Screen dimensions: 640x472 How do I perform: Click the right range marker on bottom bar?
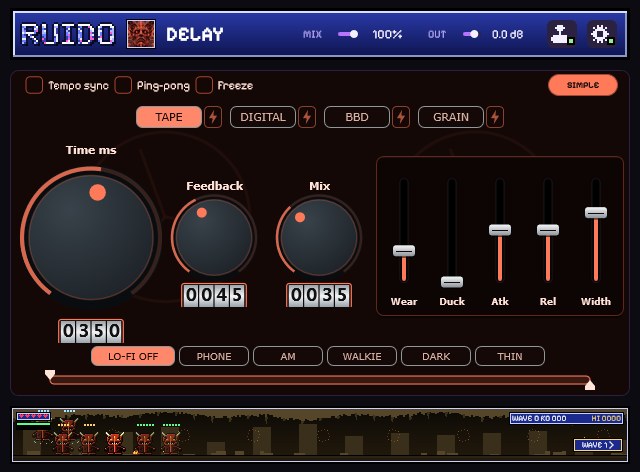pos(590,385)
